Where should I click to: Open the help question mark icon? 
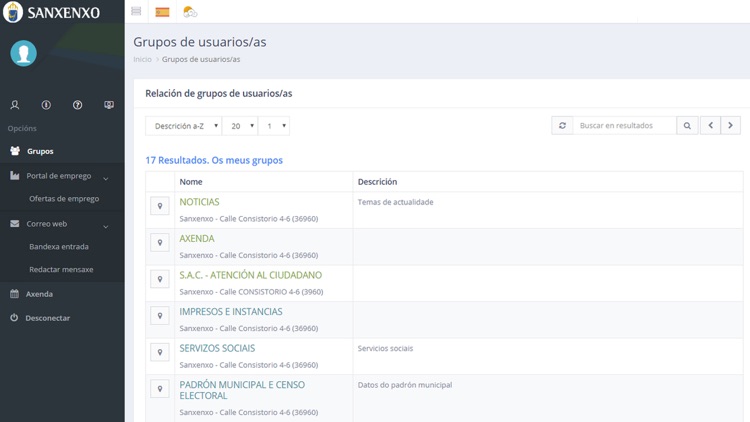[77, 105]
